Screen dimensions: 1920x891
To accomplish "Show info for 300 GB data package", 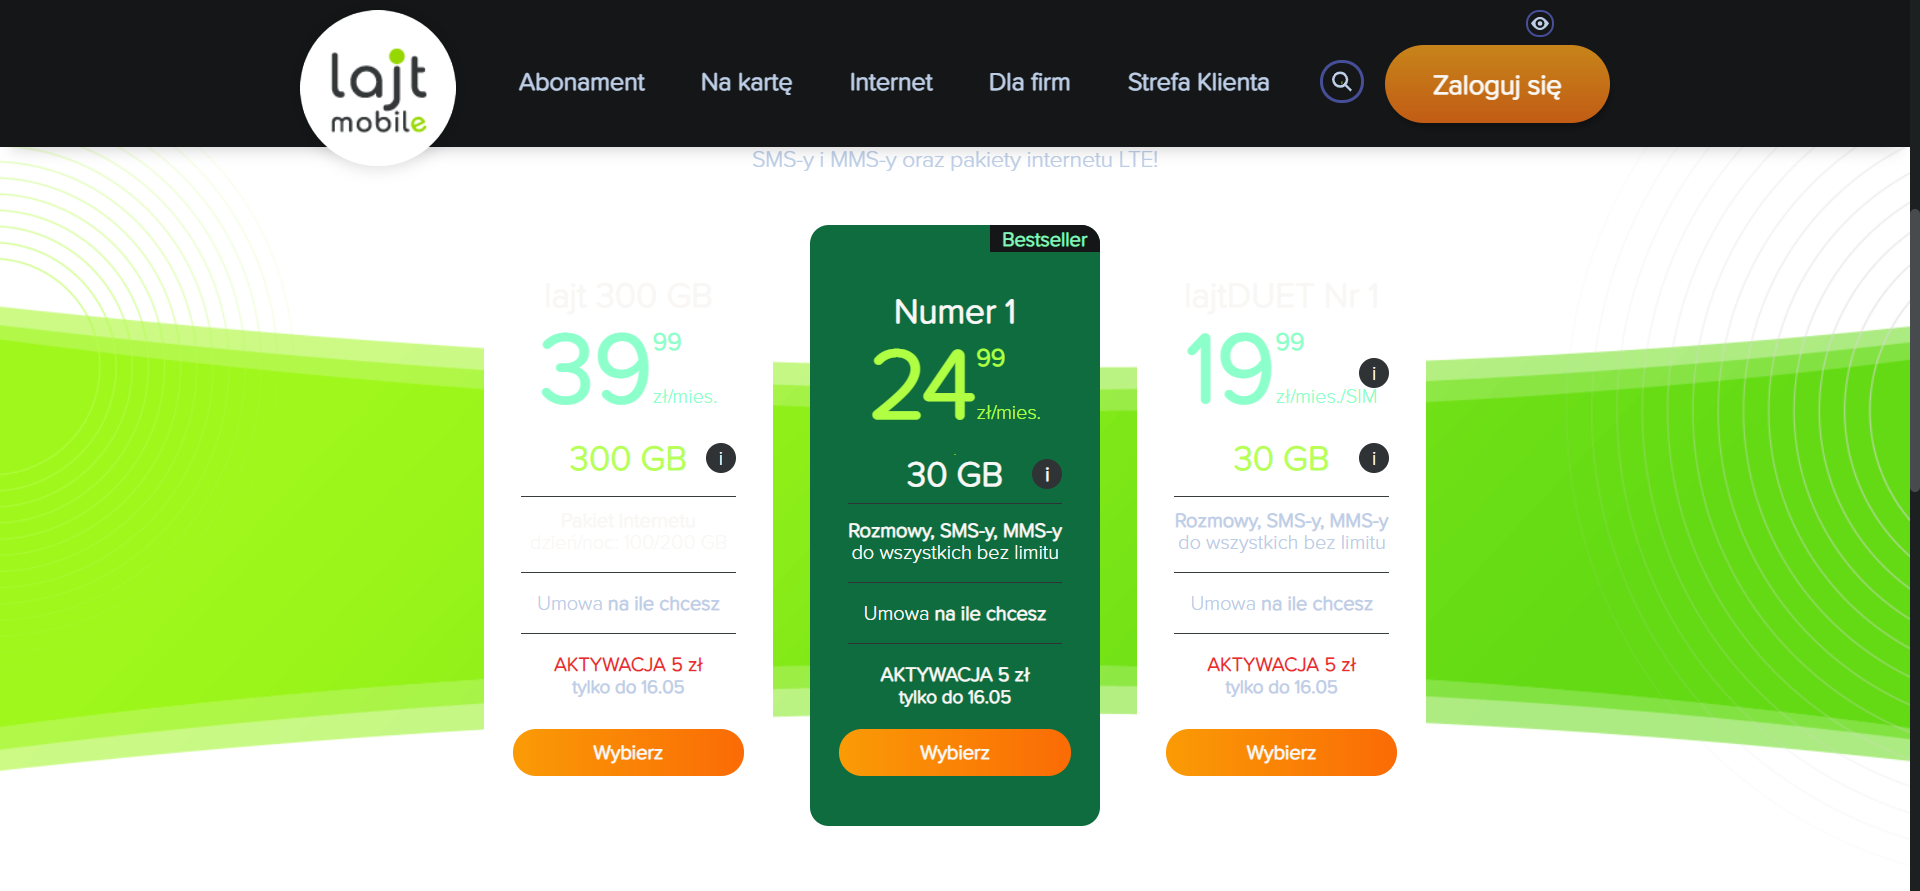I will point(721,458).
